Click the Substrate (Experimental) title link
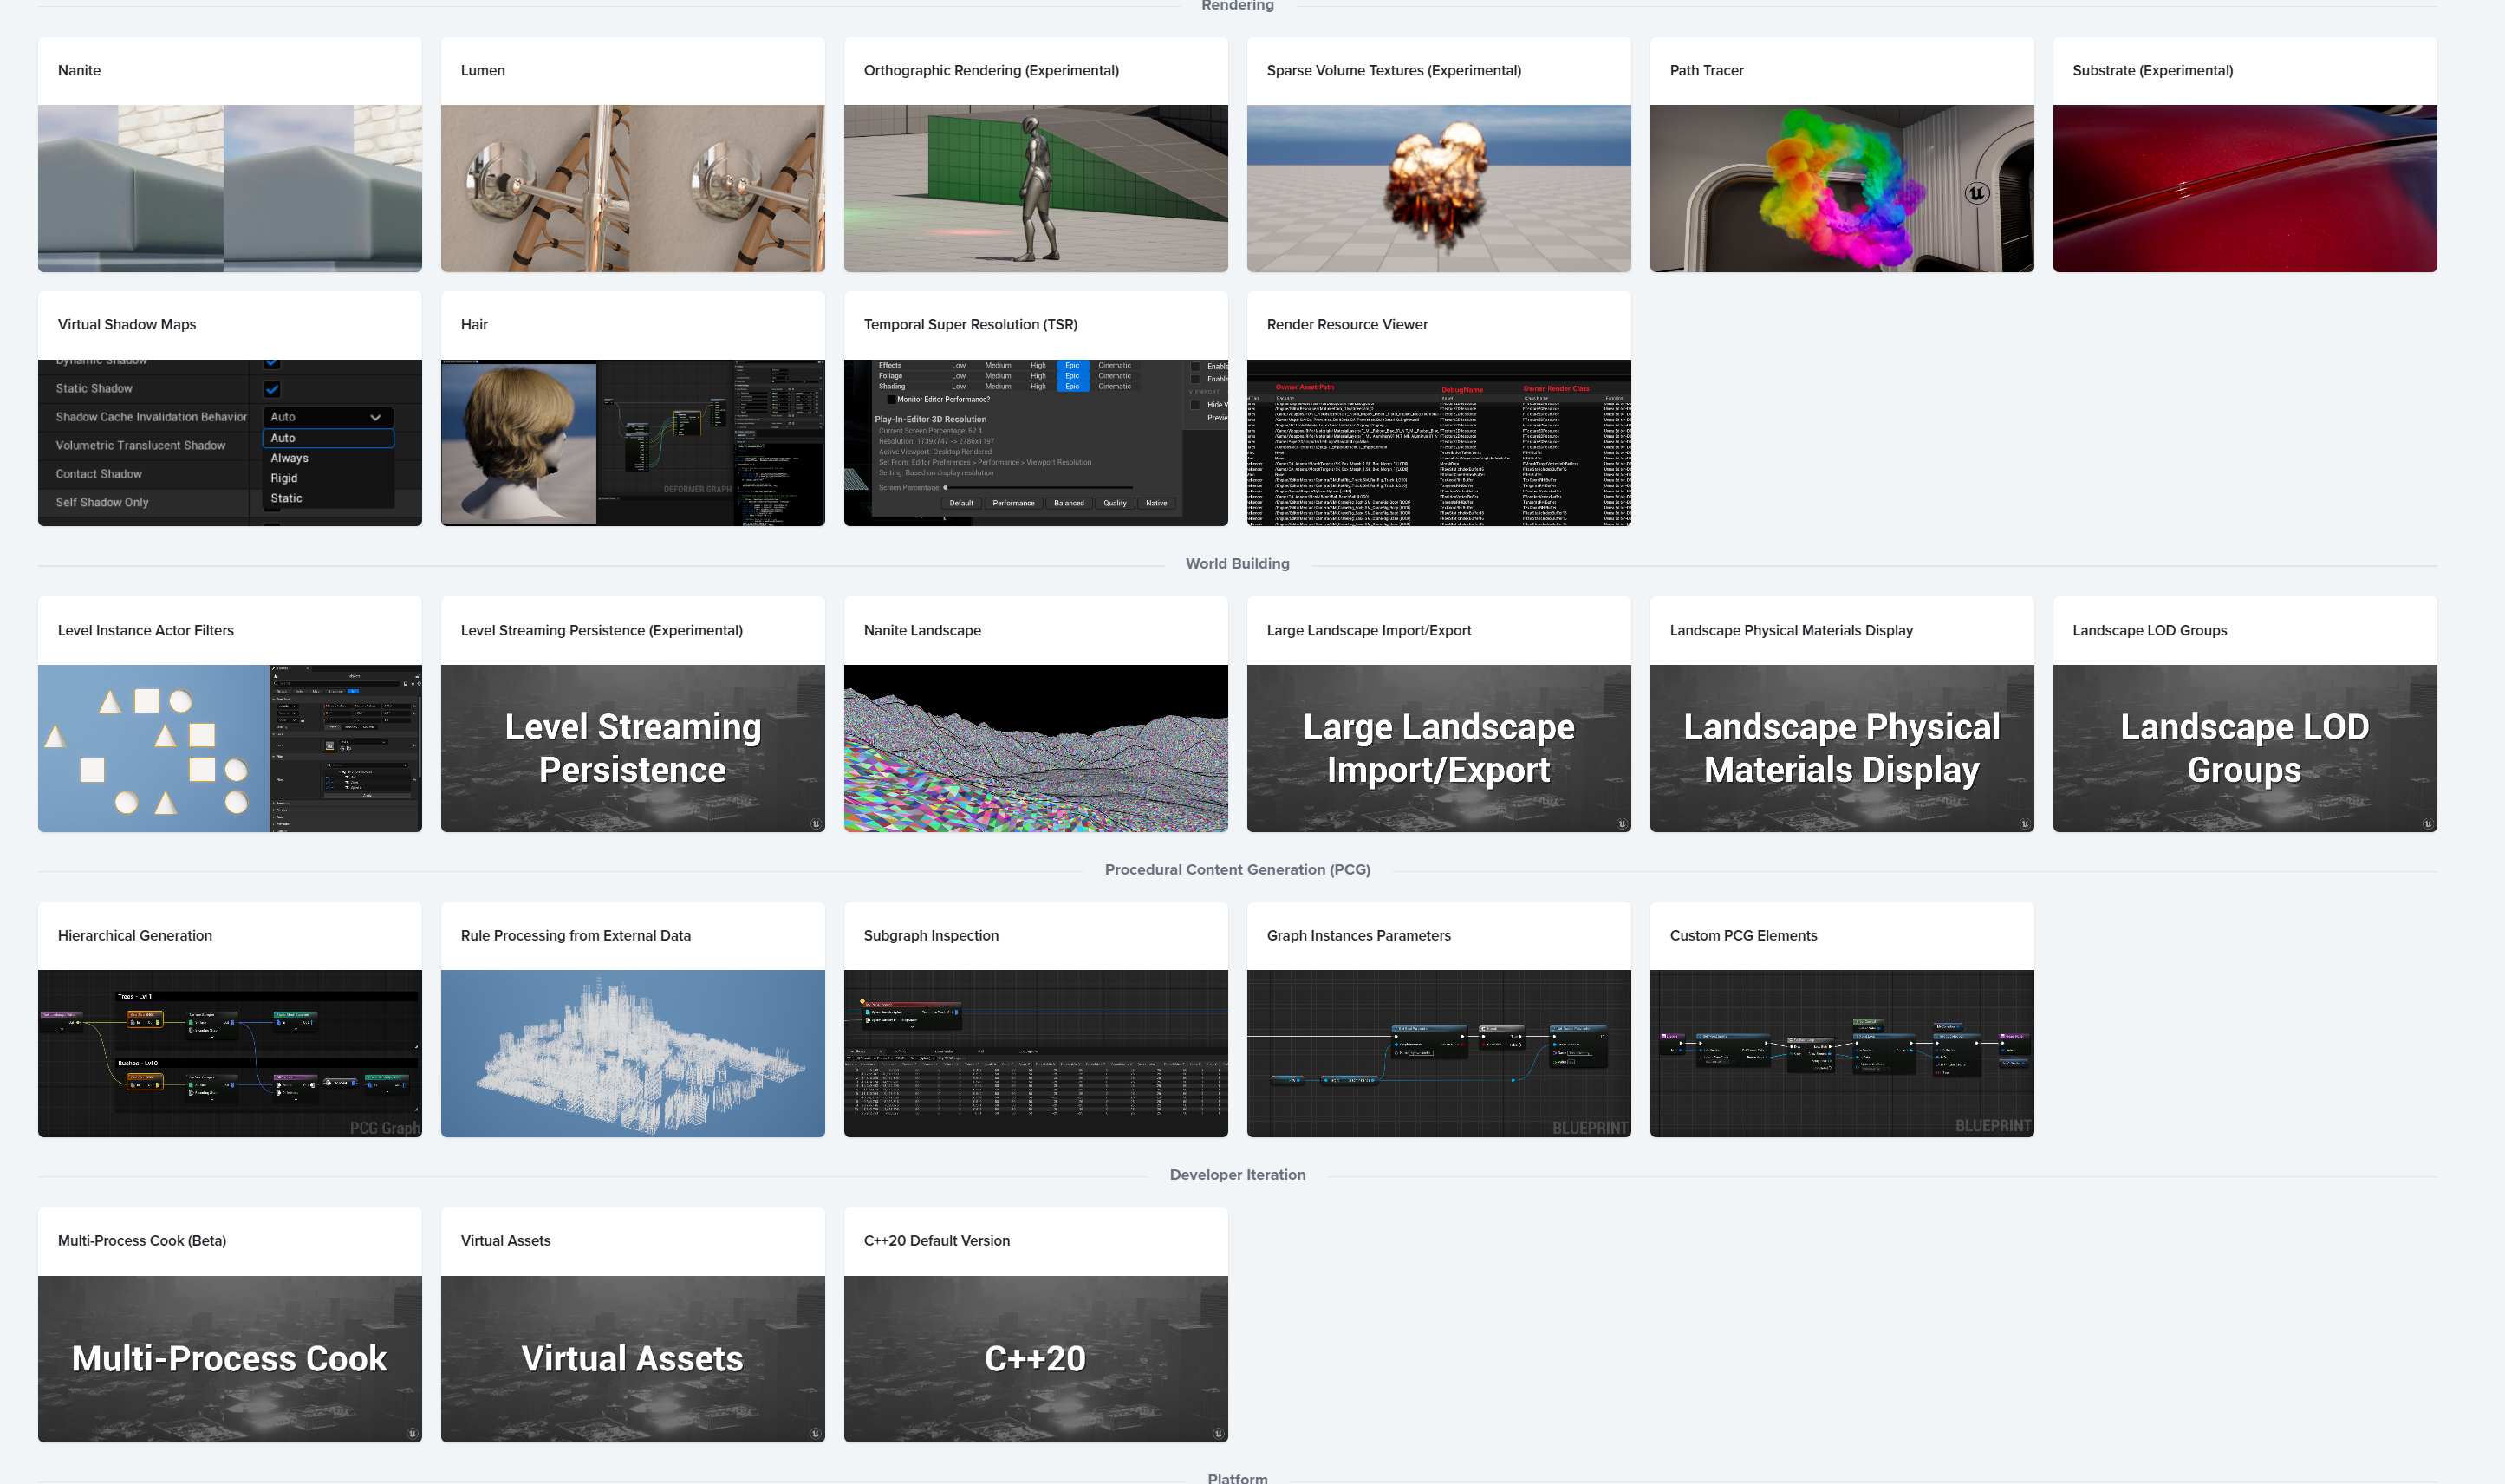The image size is (2505, 1484). point(2152,70)
